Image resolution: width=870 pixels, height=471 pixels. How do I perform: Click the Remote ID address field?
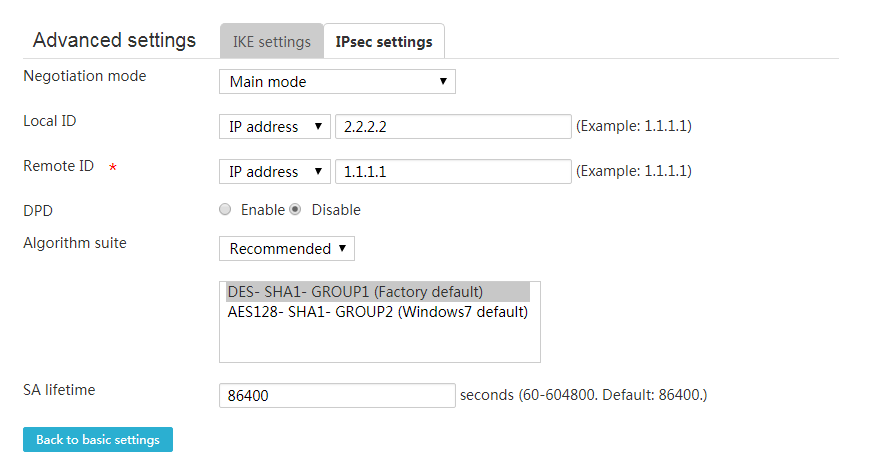coord(453,171)
